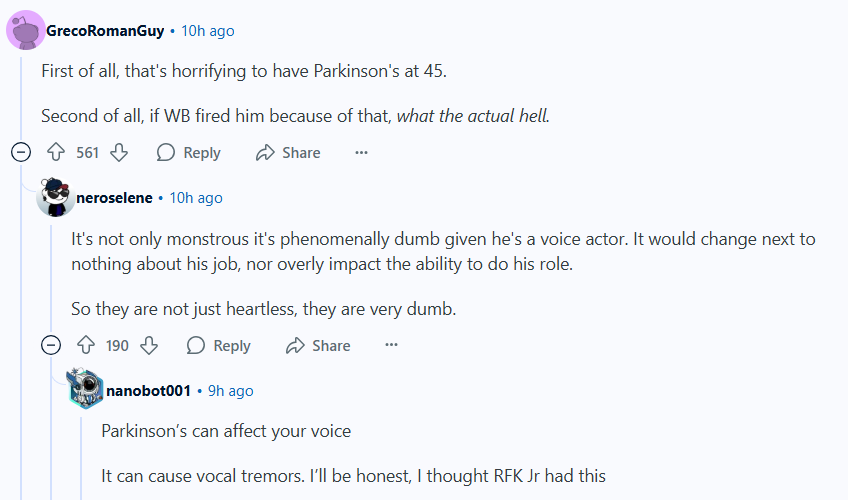The image size is (848, 500).
Task: Collapse neroselene's reply thread
Action: coord(51,346)
